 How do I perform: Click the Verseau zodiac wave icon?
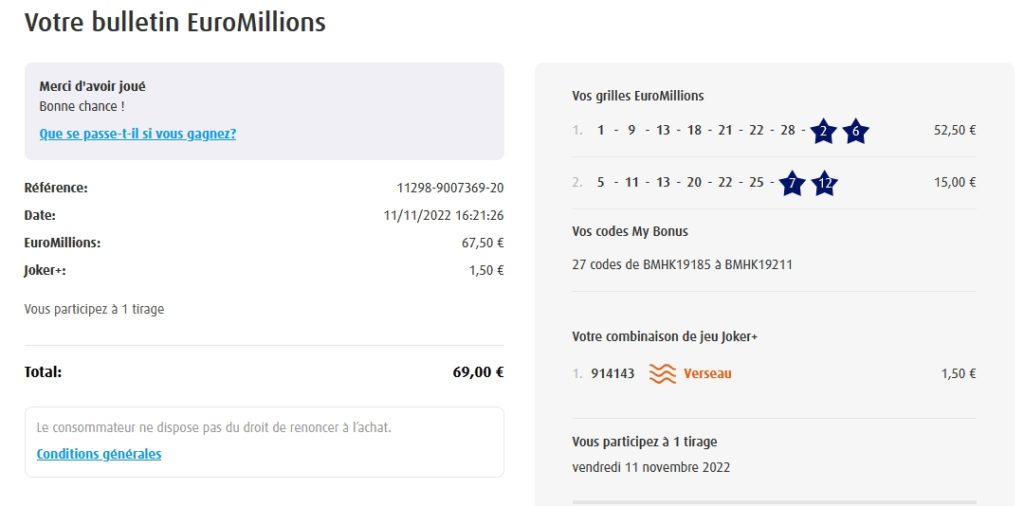[662, 374]
